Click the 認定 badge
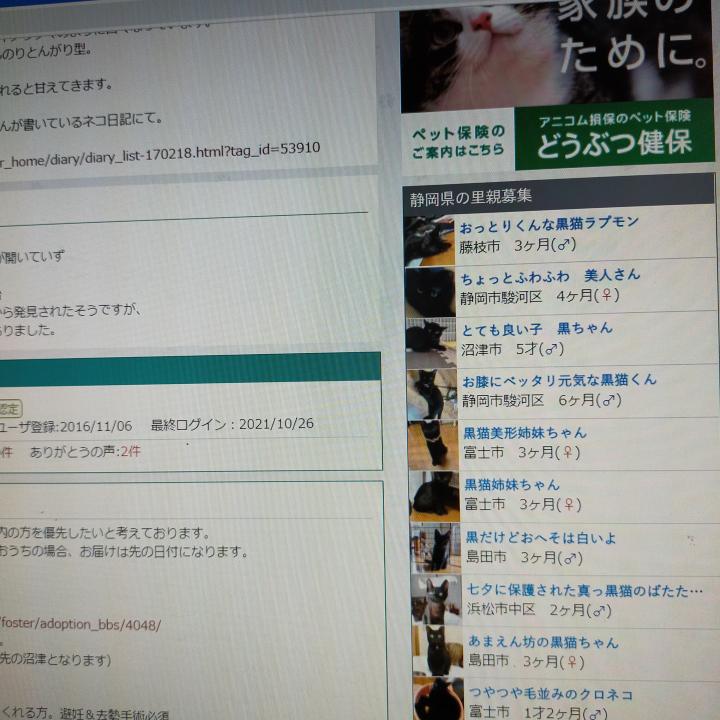 pyautogui.click(x=10, y=408)
